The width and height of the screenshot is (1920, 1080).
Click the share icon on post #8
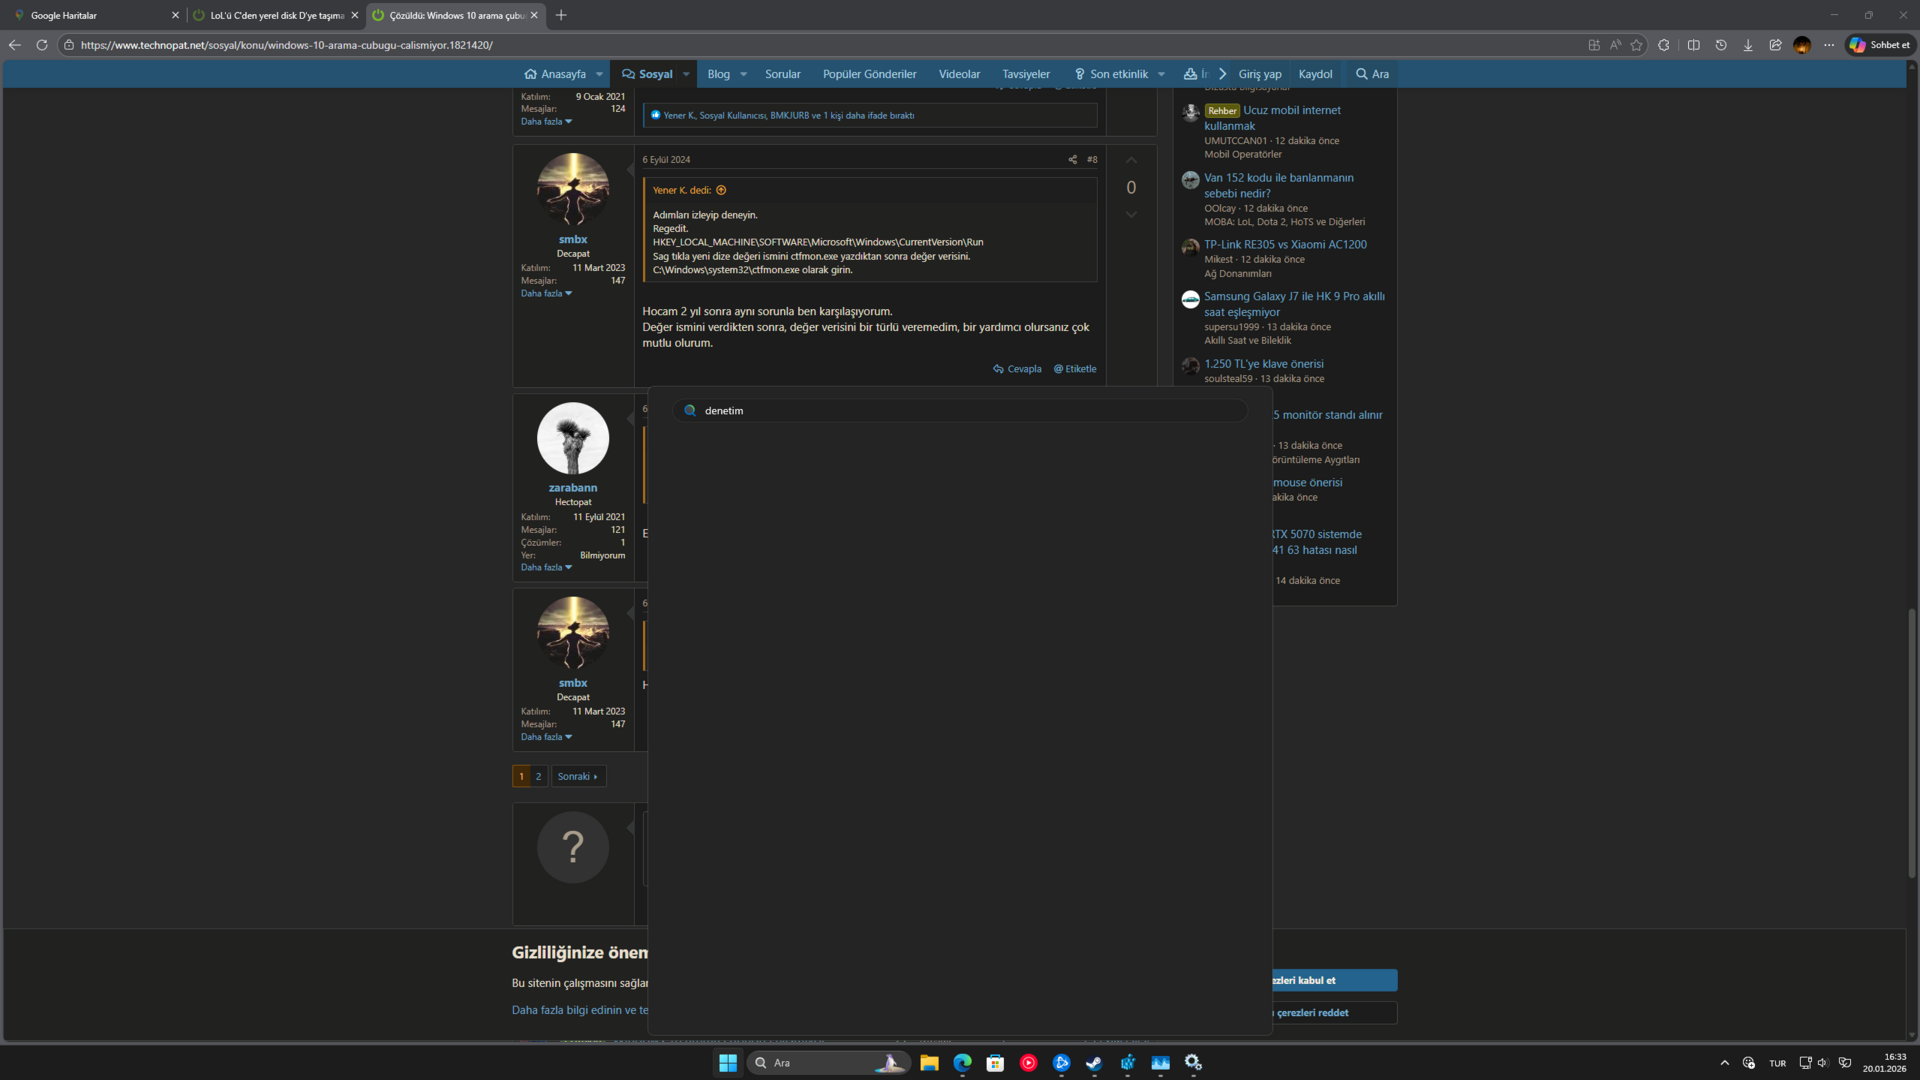[1073, 160]
